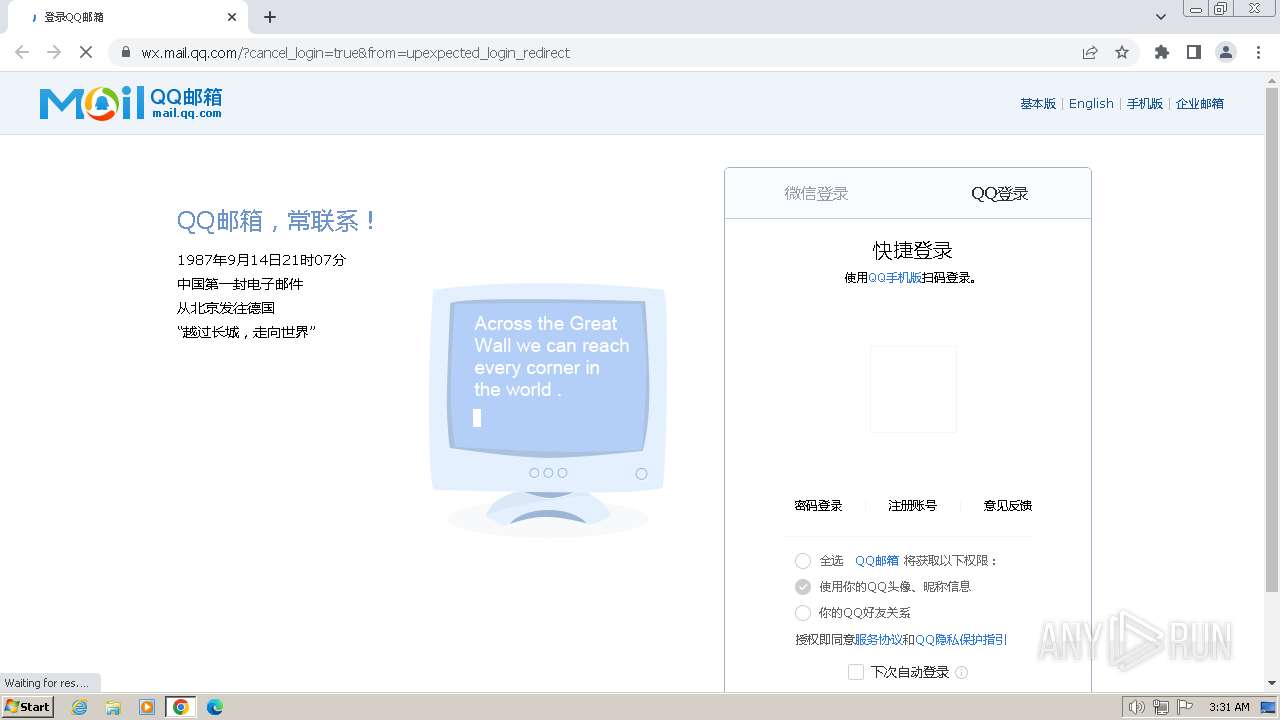The width and height of the screenshot is (1280, 720).
Task: Share this page icon in address bar
Action: 1090,52
